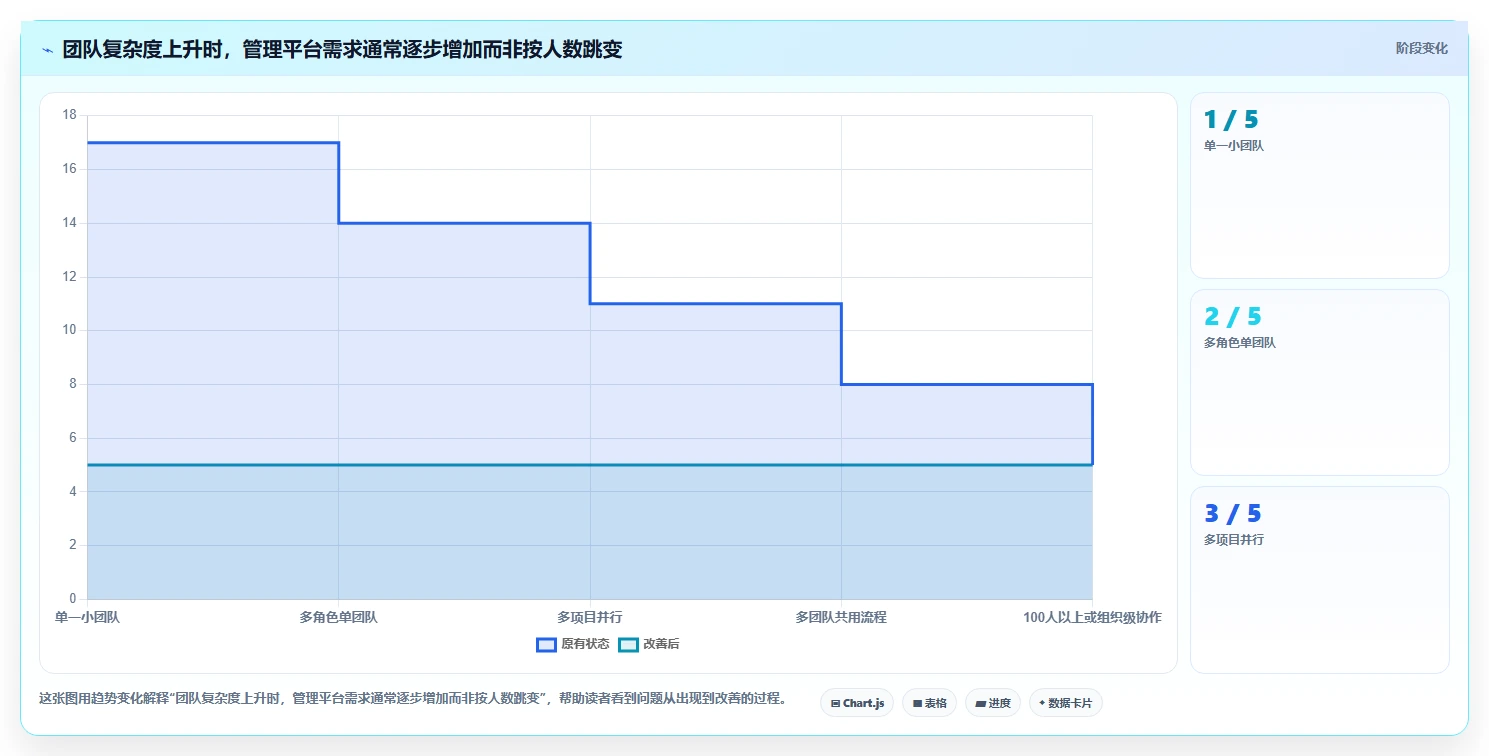This screenshot has height=756, width=1489.
Task: Click the 单一小团队 x-axis label
Action: point(87,617)
